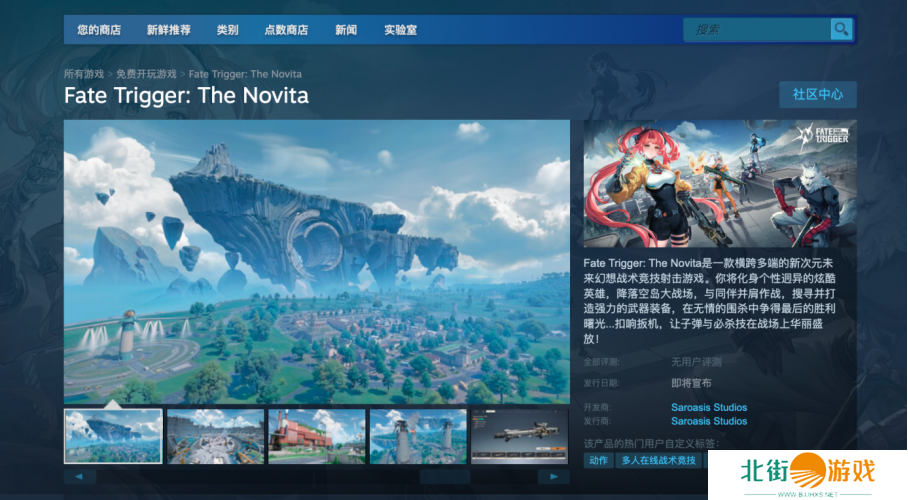908x500 pixels.
Task: Click the right arrow of screenshot strip
Action: point(554,477)
